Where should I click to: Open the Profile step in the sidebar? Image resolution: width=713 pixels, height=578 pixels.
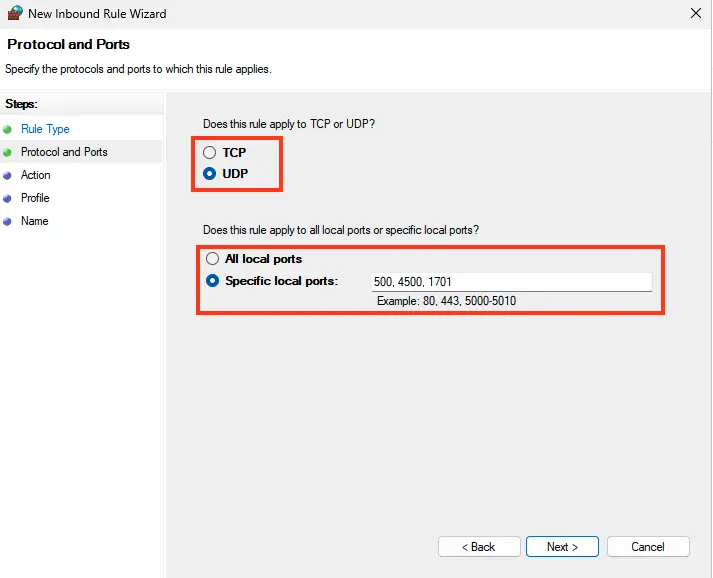35,198
